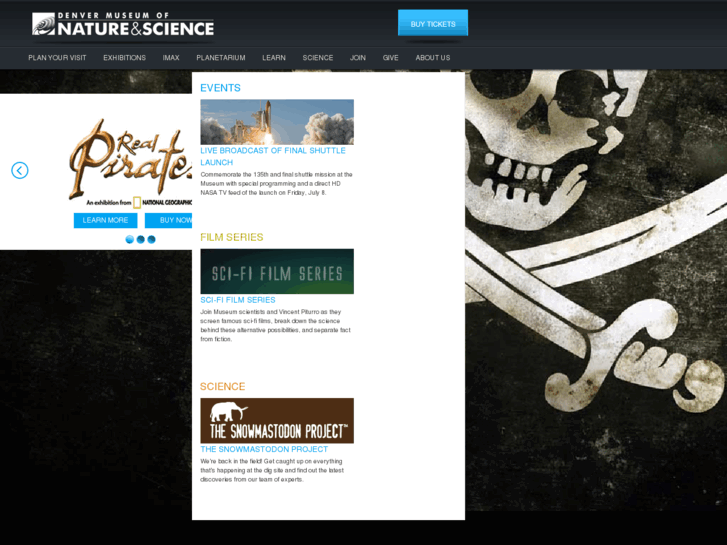Click the Real Pirates exhibition logo
This screenshot has height=545, width=727.
click(130, 158)
